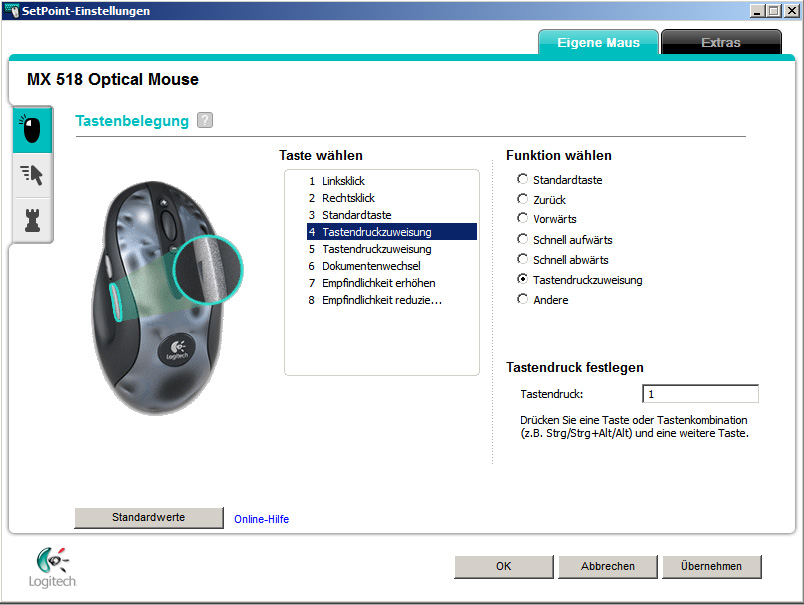Select button 6 Dokumentenwechsel in list
Viewport: 804px width, 605px height.
click(392, 266)
